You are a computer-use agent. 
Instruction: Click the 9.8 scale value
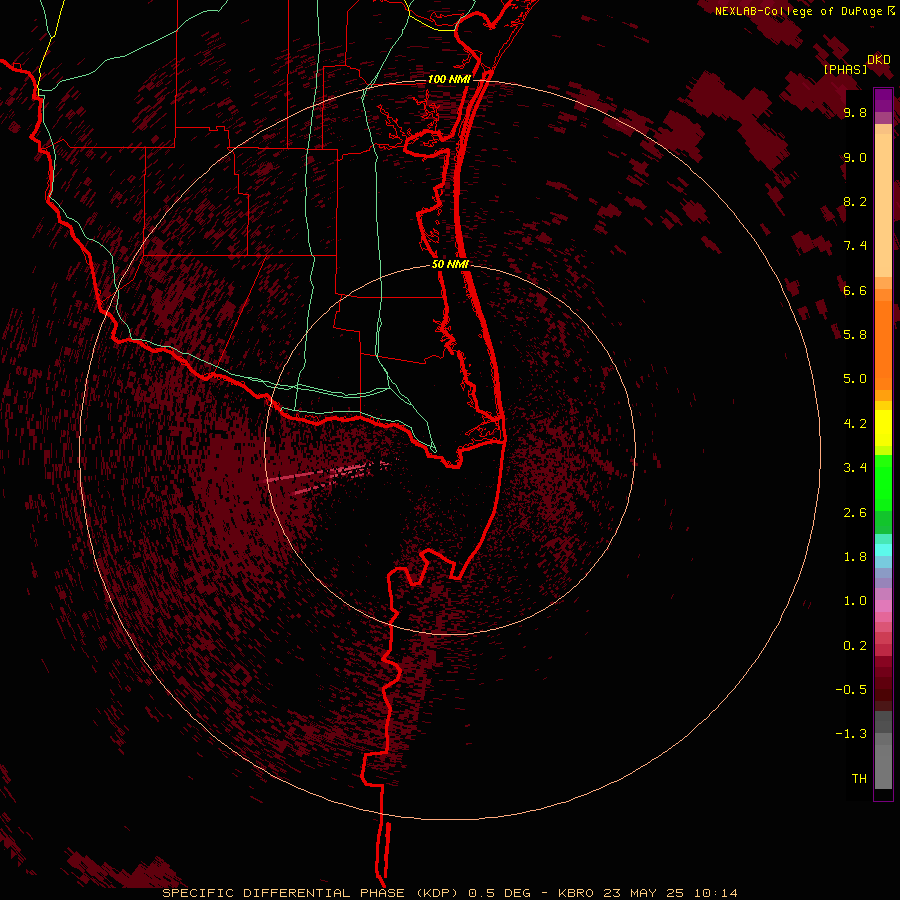[x=855, y=113]
